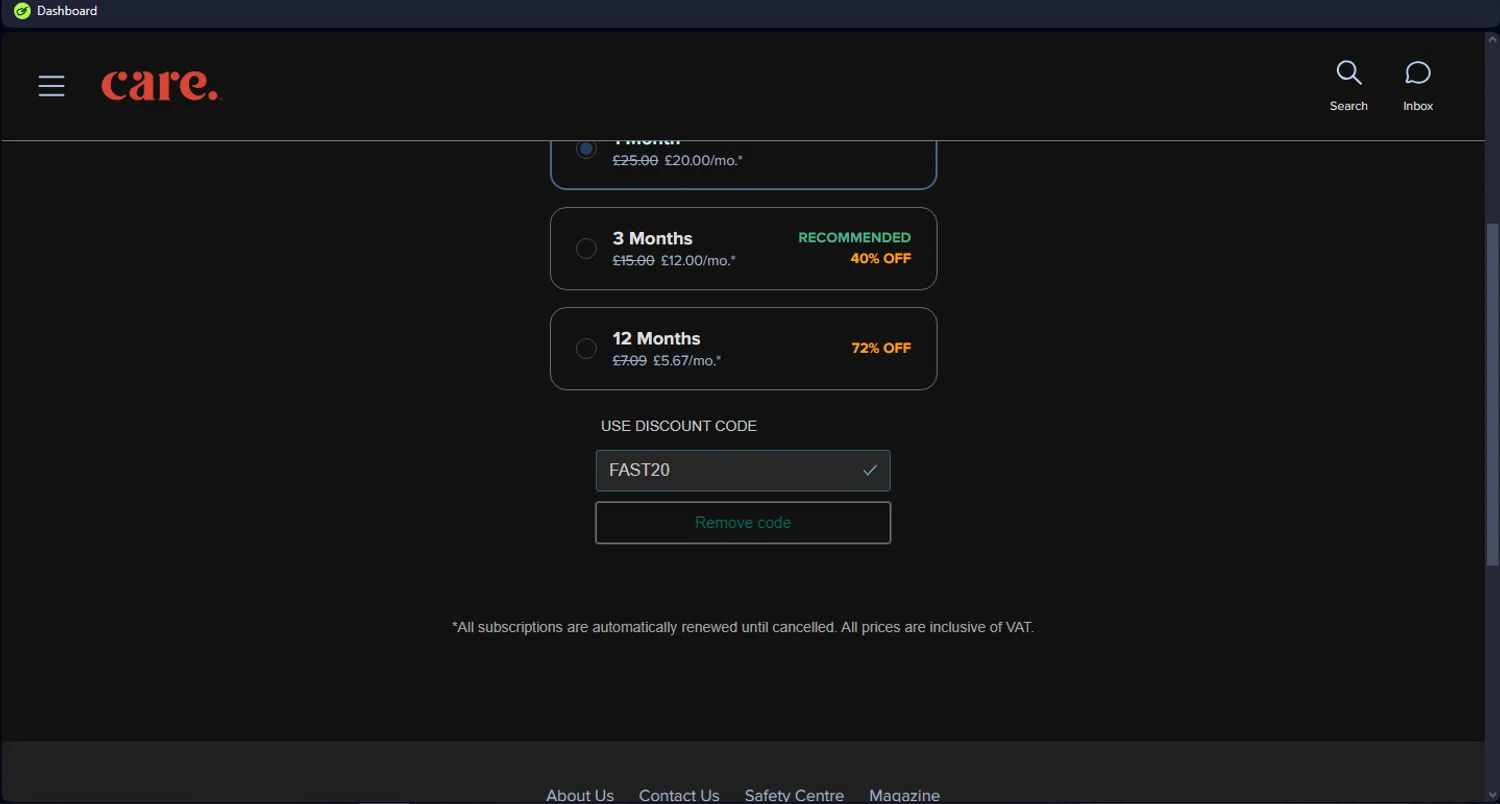Go to the Care. logo homepage

[x=161, y=85]
